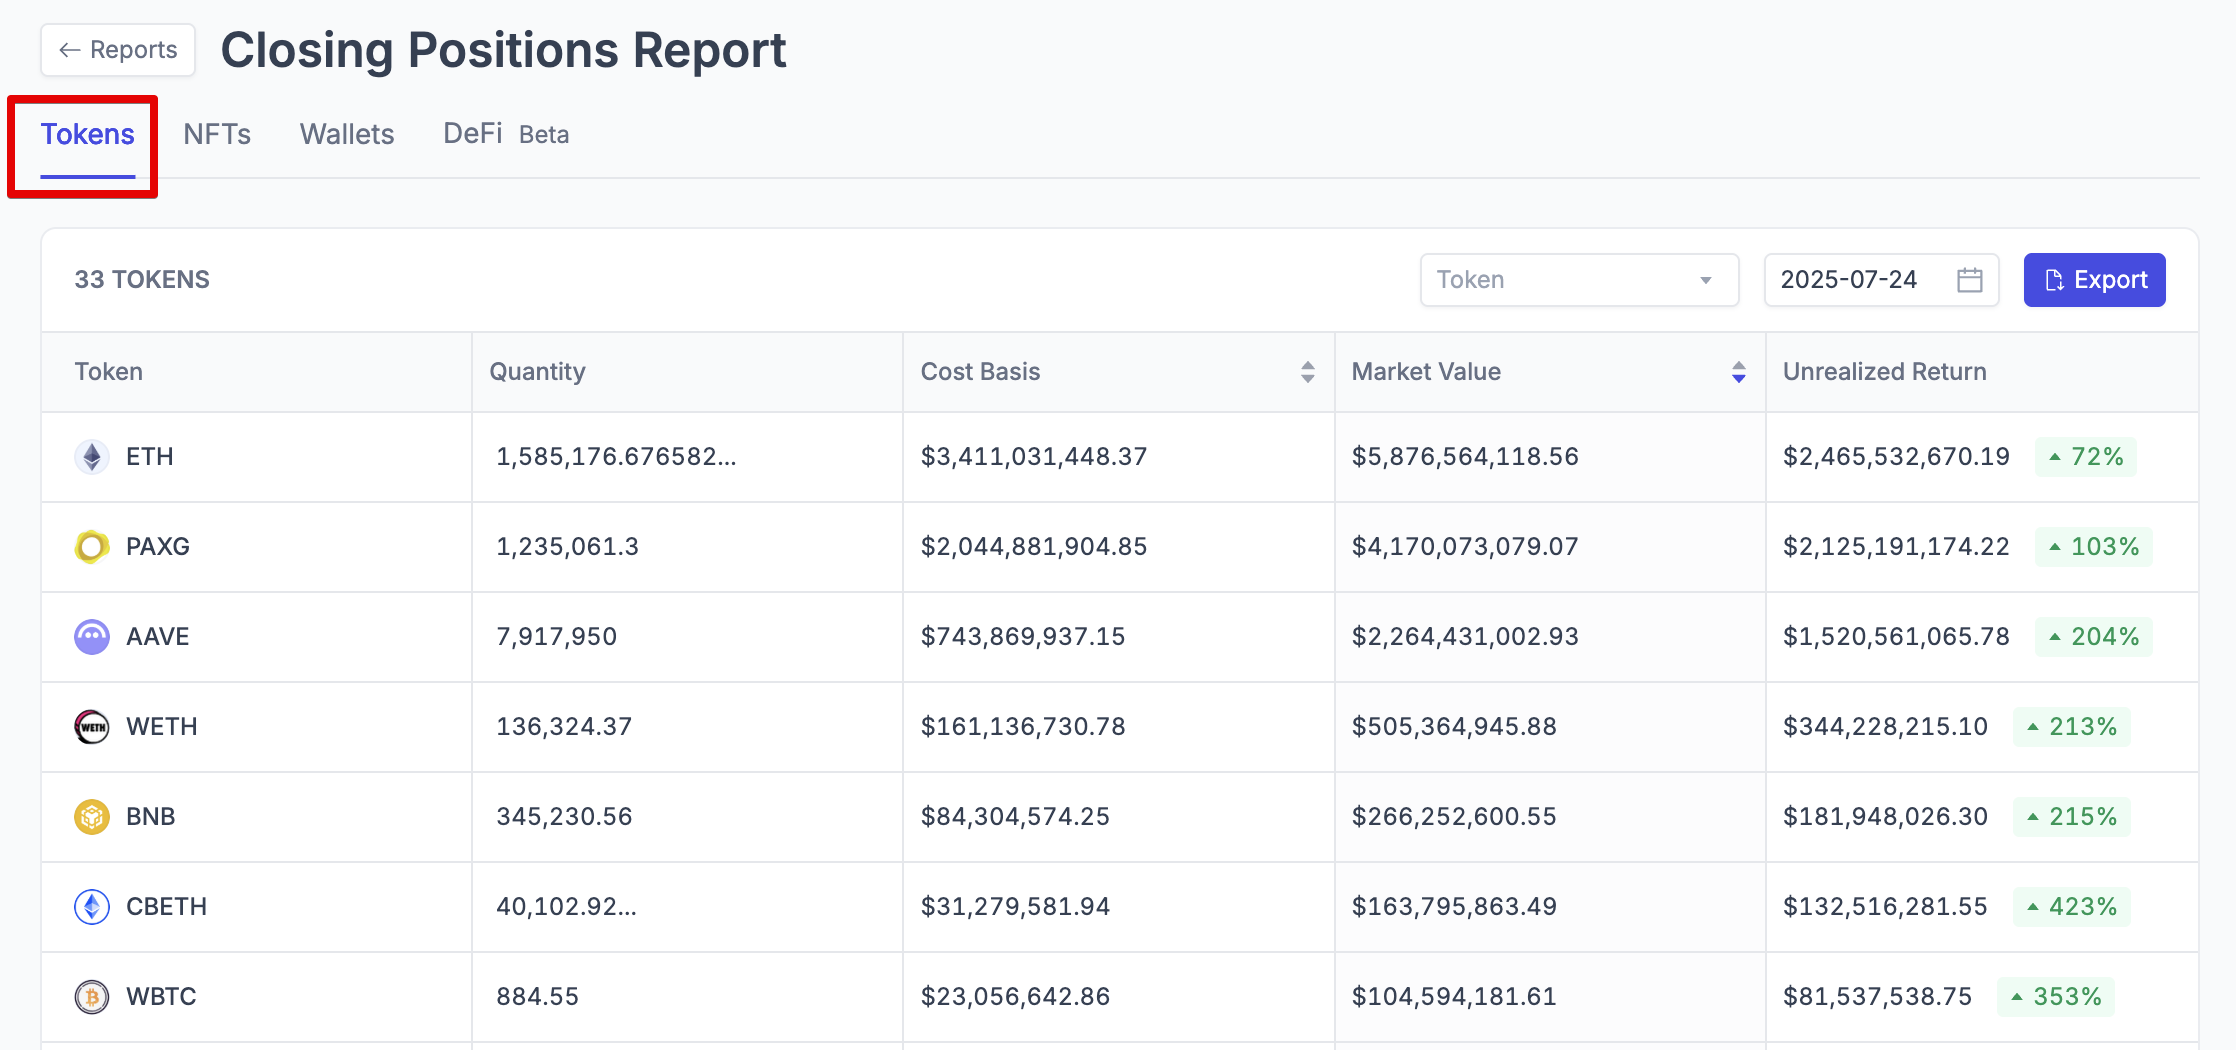Click the 423% return badge for CBETH

point(2071,907)
